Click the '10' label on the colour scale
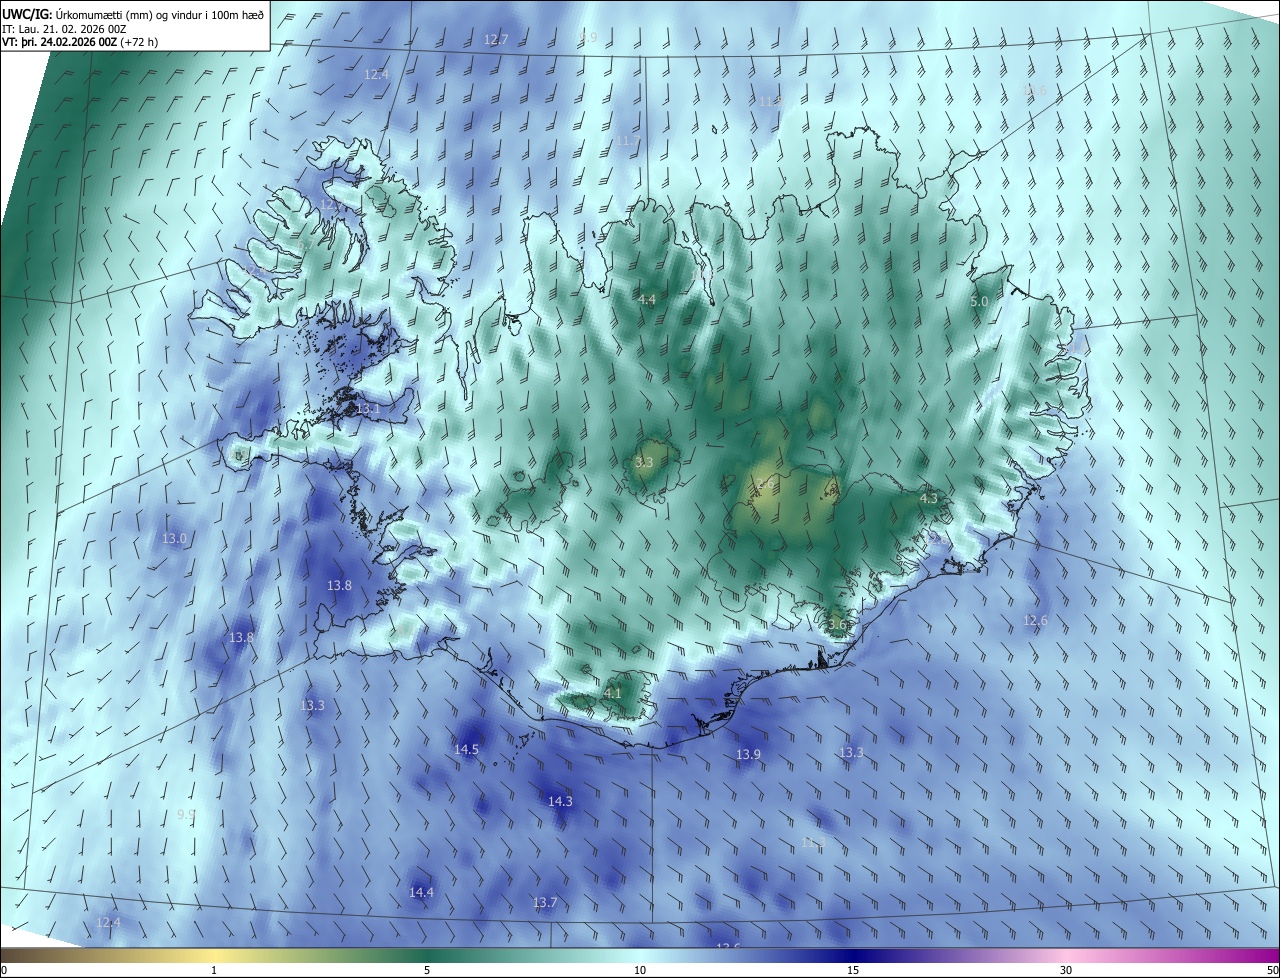The image size is (1280, 978). click(x=640, y=970)
